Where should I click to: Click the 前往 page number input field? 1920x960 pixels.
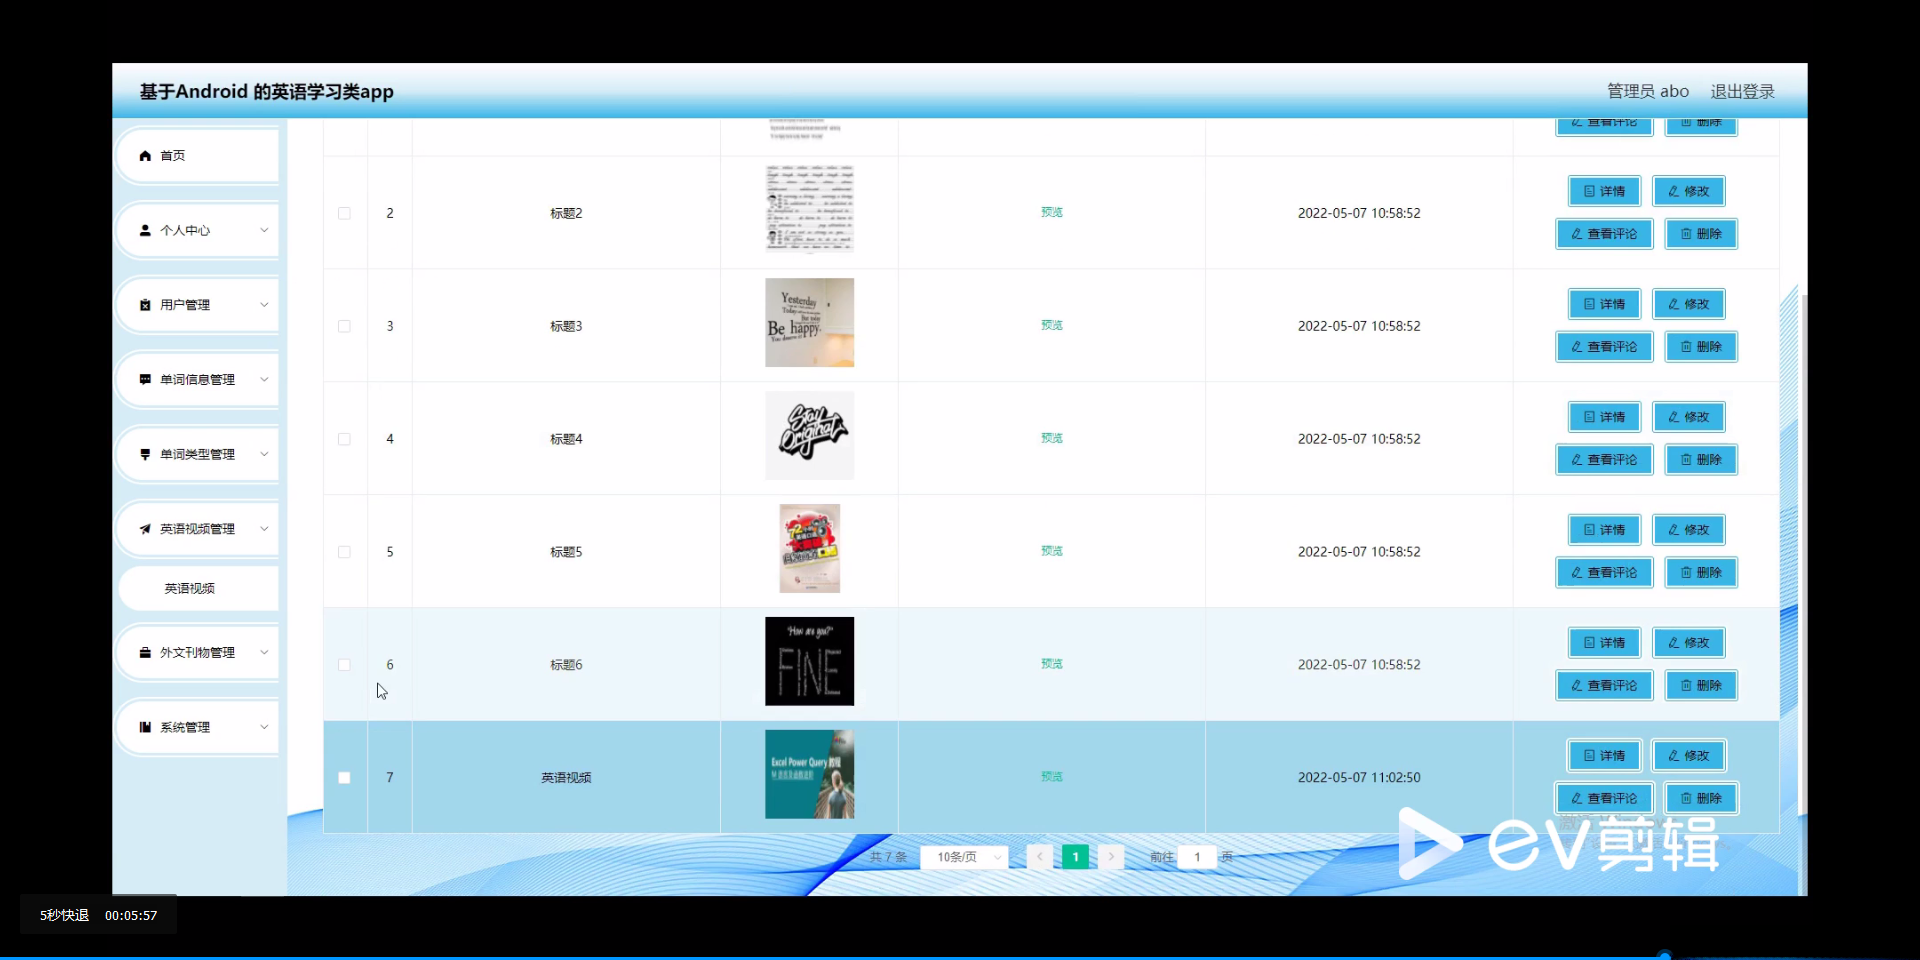(x=1196, y=857)
